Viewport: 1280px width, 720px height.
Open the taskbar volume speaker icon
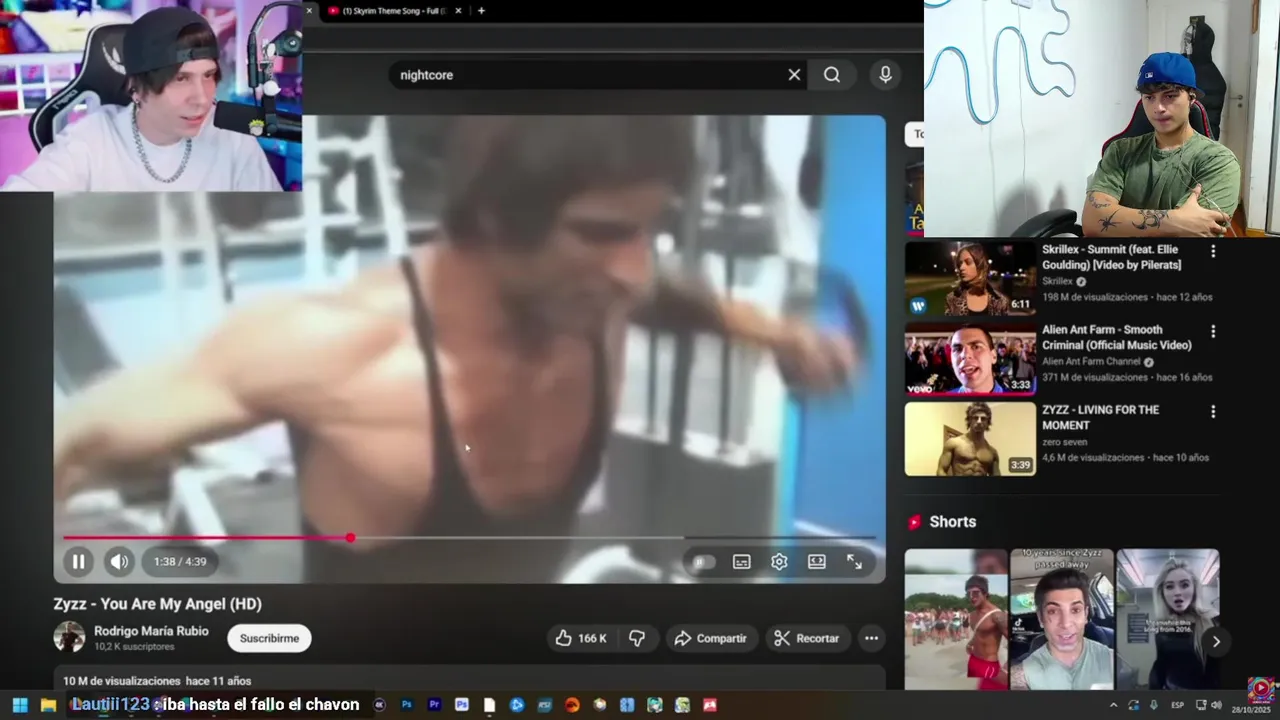coord(1217,705)
